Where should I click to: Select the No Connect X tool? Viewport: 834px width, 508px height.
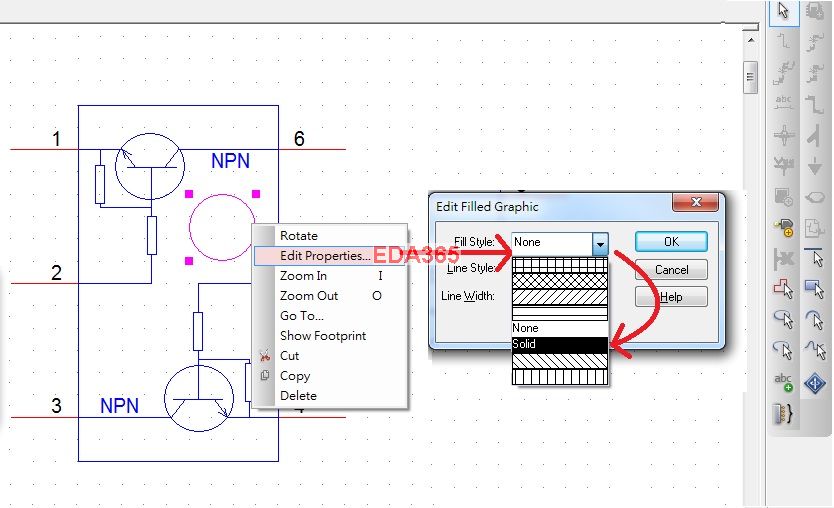click(x=784, y=259)
